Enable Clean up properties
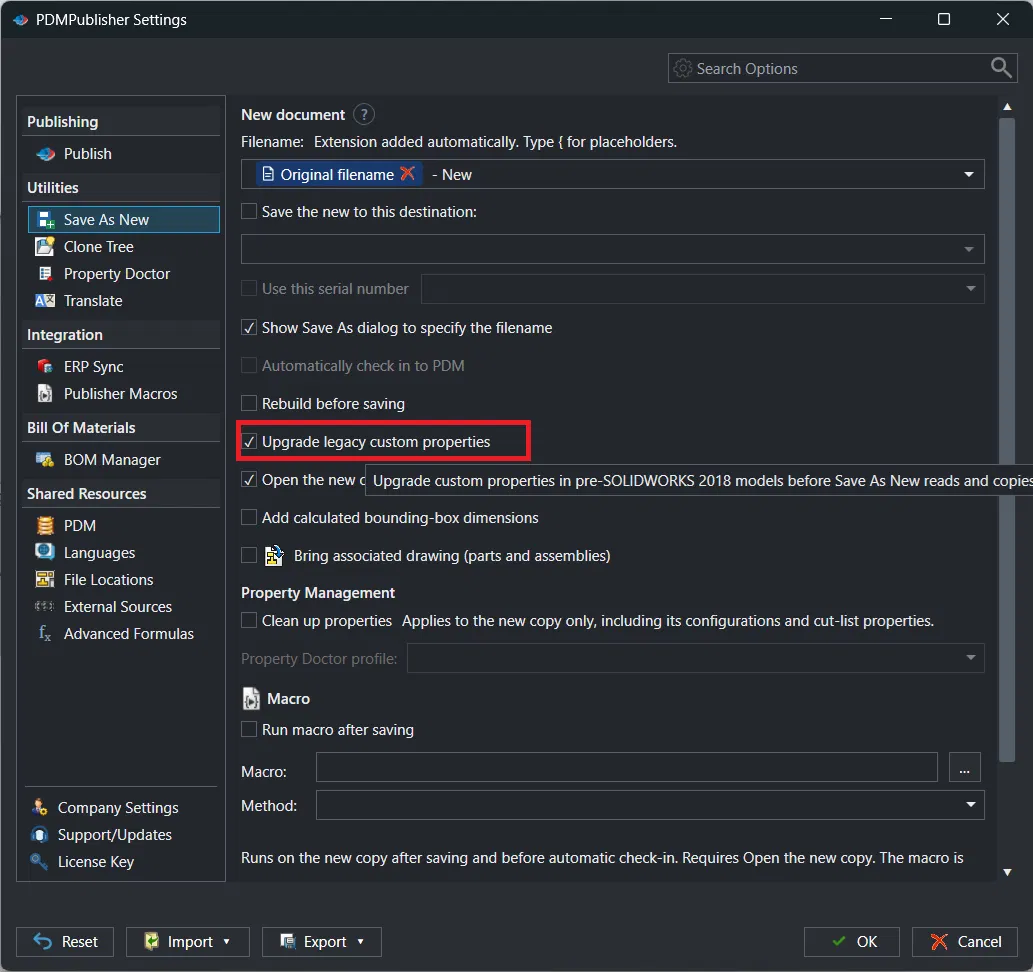The height and width of the screenshot is (972, 1033). pos(248,620)
